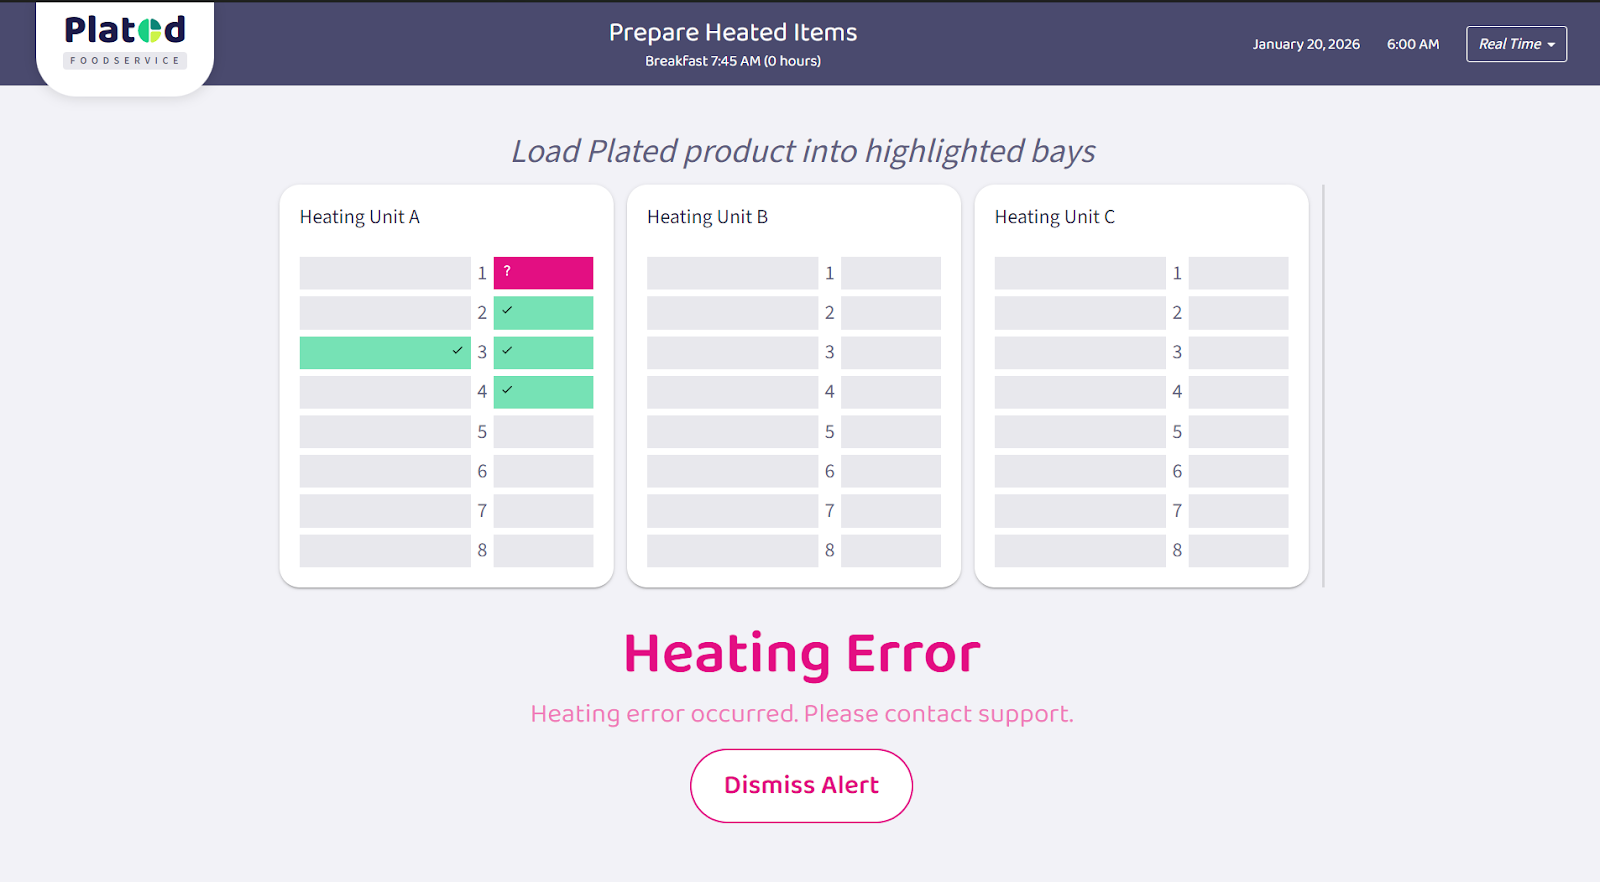Viewport: 1600px width, 882px height.
Task: Open the Real Time dropdown
Action: click(x=1516, y=44)
